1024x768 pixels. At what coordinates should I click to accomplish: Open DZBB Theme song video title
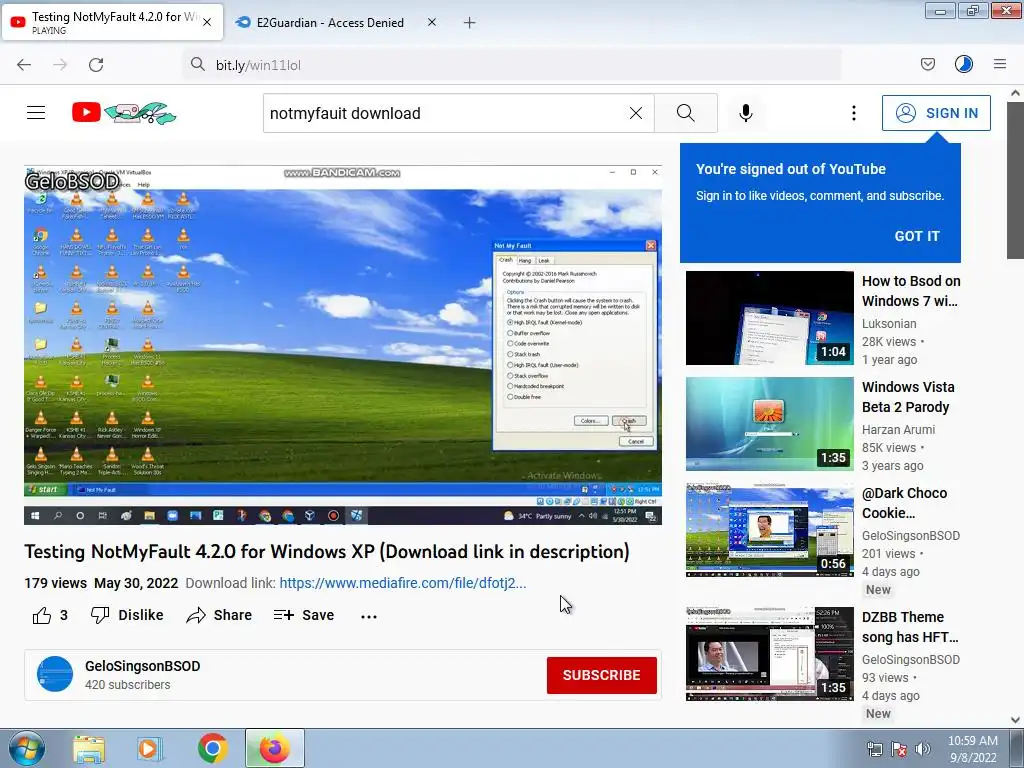910,627
